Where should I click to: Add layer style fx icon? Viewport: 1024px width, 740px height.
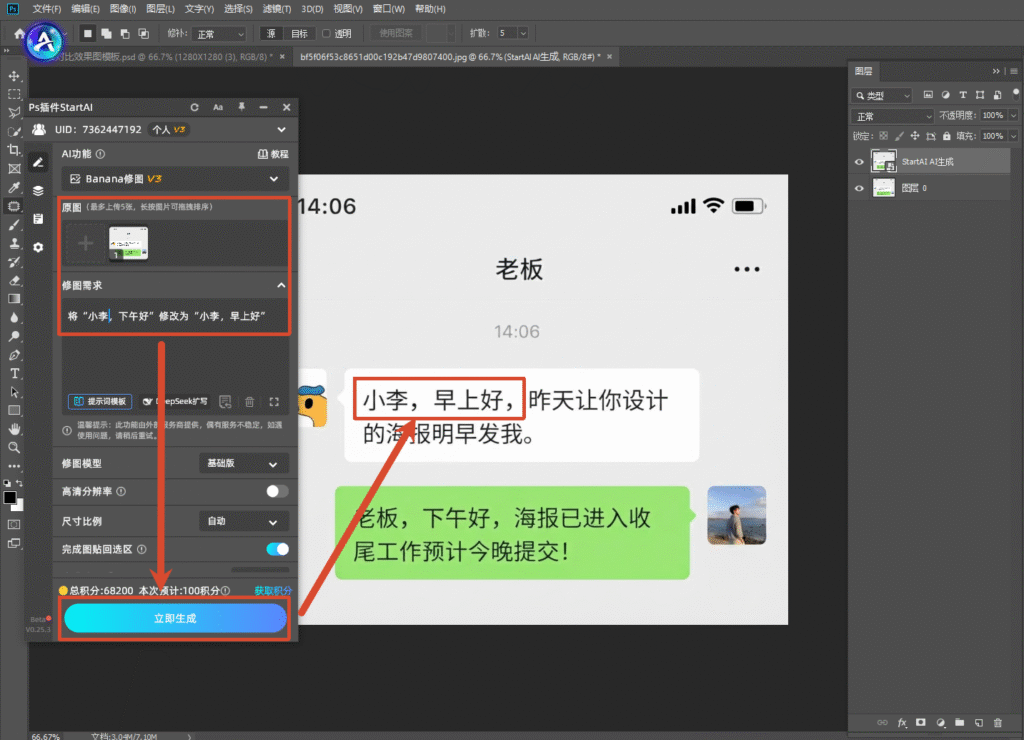click(902, 722)
